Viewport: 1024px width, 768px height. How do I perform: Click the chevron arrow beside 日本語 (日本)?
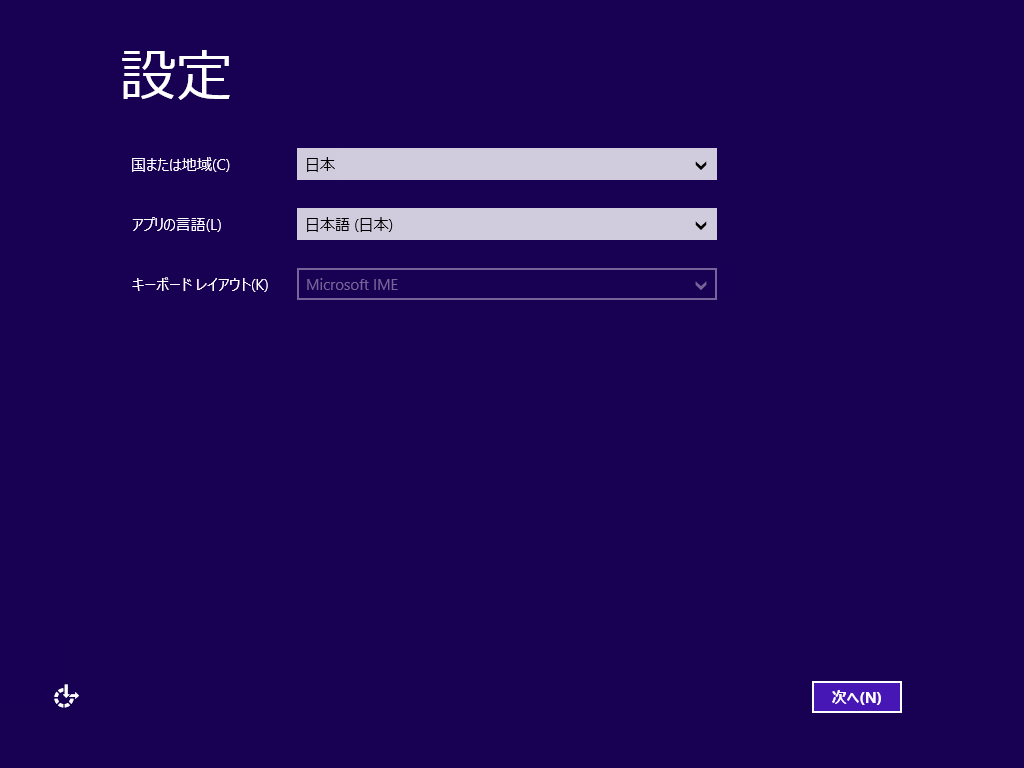(701, 225)
